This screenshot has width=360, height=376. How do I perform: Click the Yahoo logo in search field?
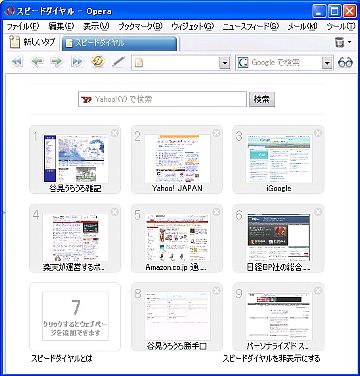[x=86, y=99]
